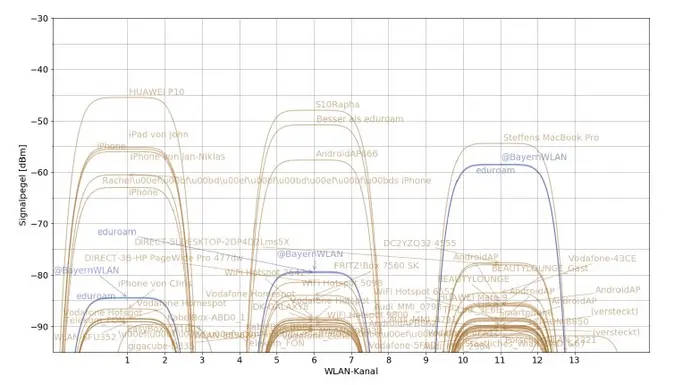This screenshot has width=674, height=385.
Task: Select the S10Rapha network label
Action: pos(337,104)
